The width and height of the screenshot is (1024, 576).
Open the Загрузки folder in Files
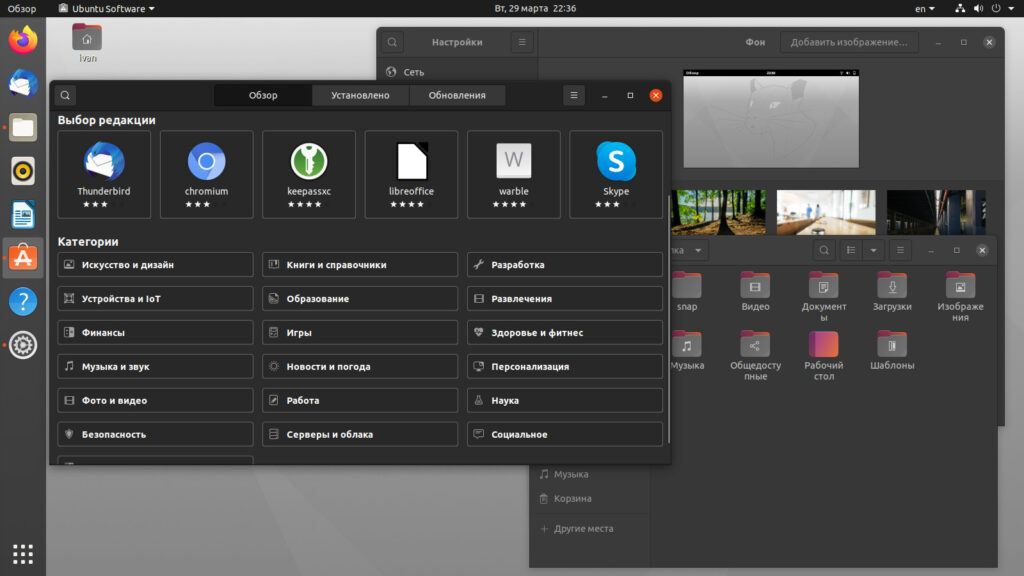[x=892, y=292]
